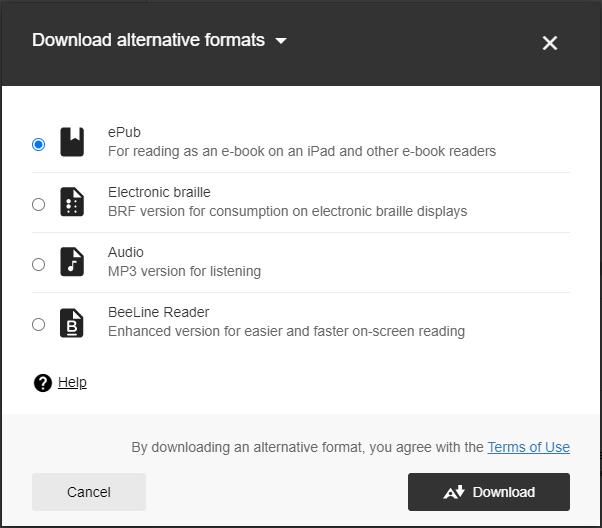This screenshot has height=528, width=602.
Task: Click the ePub book icon
Action: 72,142
